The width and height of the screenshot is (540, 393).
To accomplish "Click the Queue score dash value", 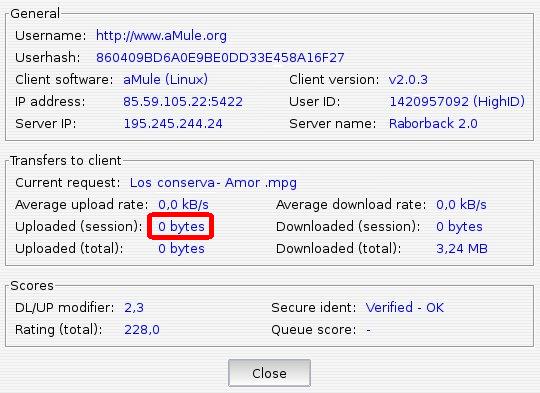I will 368,330.
